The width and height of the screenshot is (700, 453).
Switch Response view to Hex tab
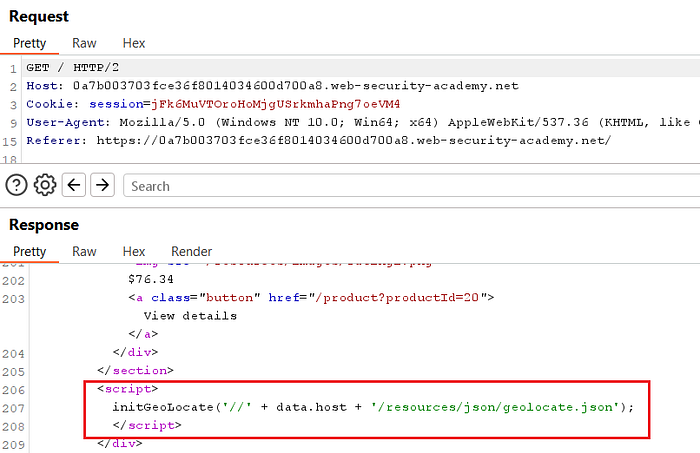(134, 252)
